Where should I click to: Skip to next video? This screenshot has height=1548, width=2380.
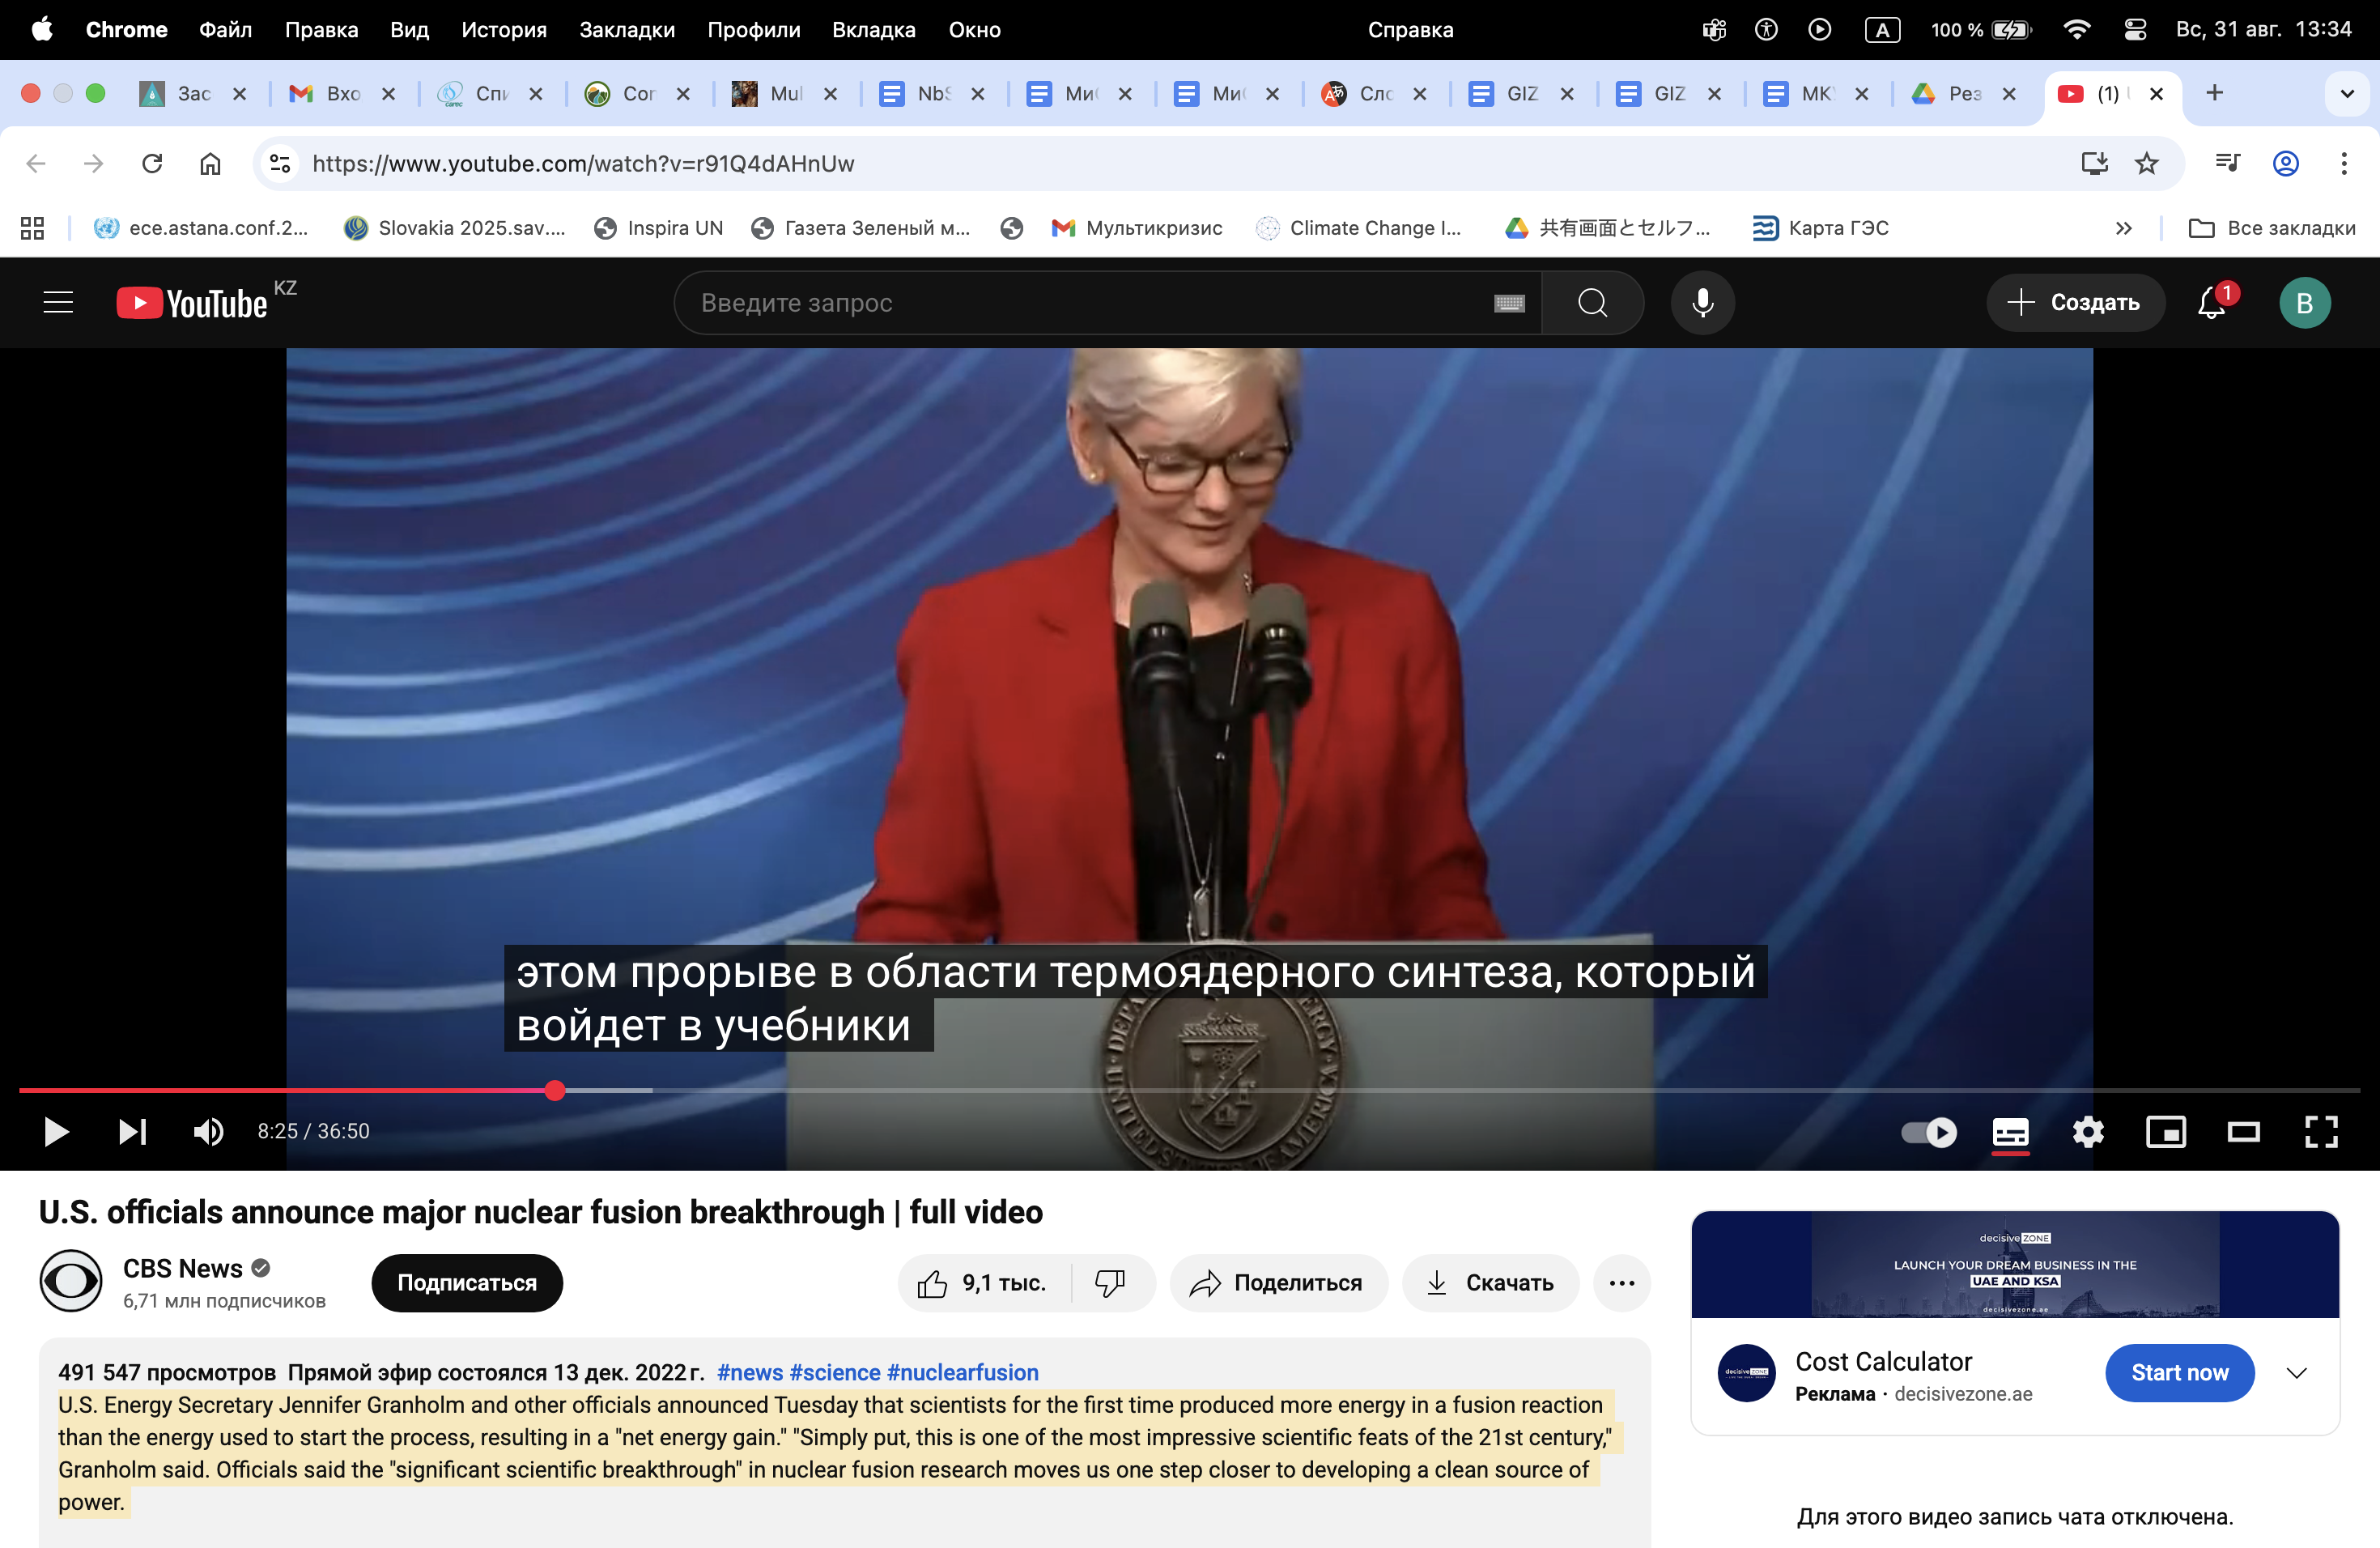tap(132, 1132)
